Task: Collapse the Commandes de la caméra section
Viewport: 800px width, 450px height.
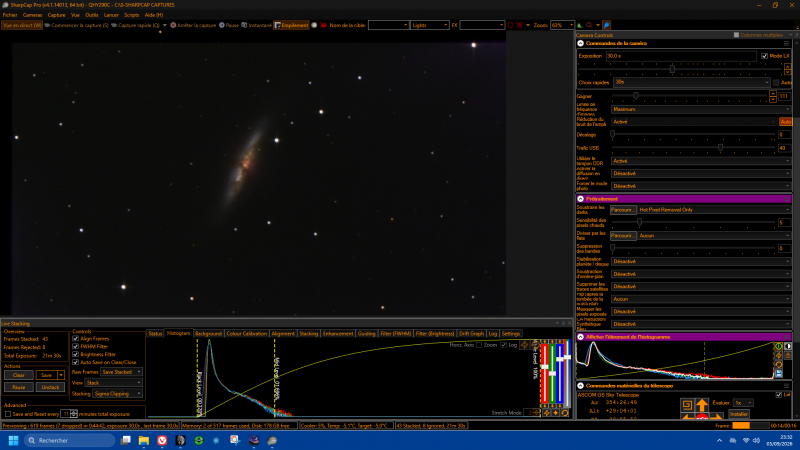Action: (581, 43)
